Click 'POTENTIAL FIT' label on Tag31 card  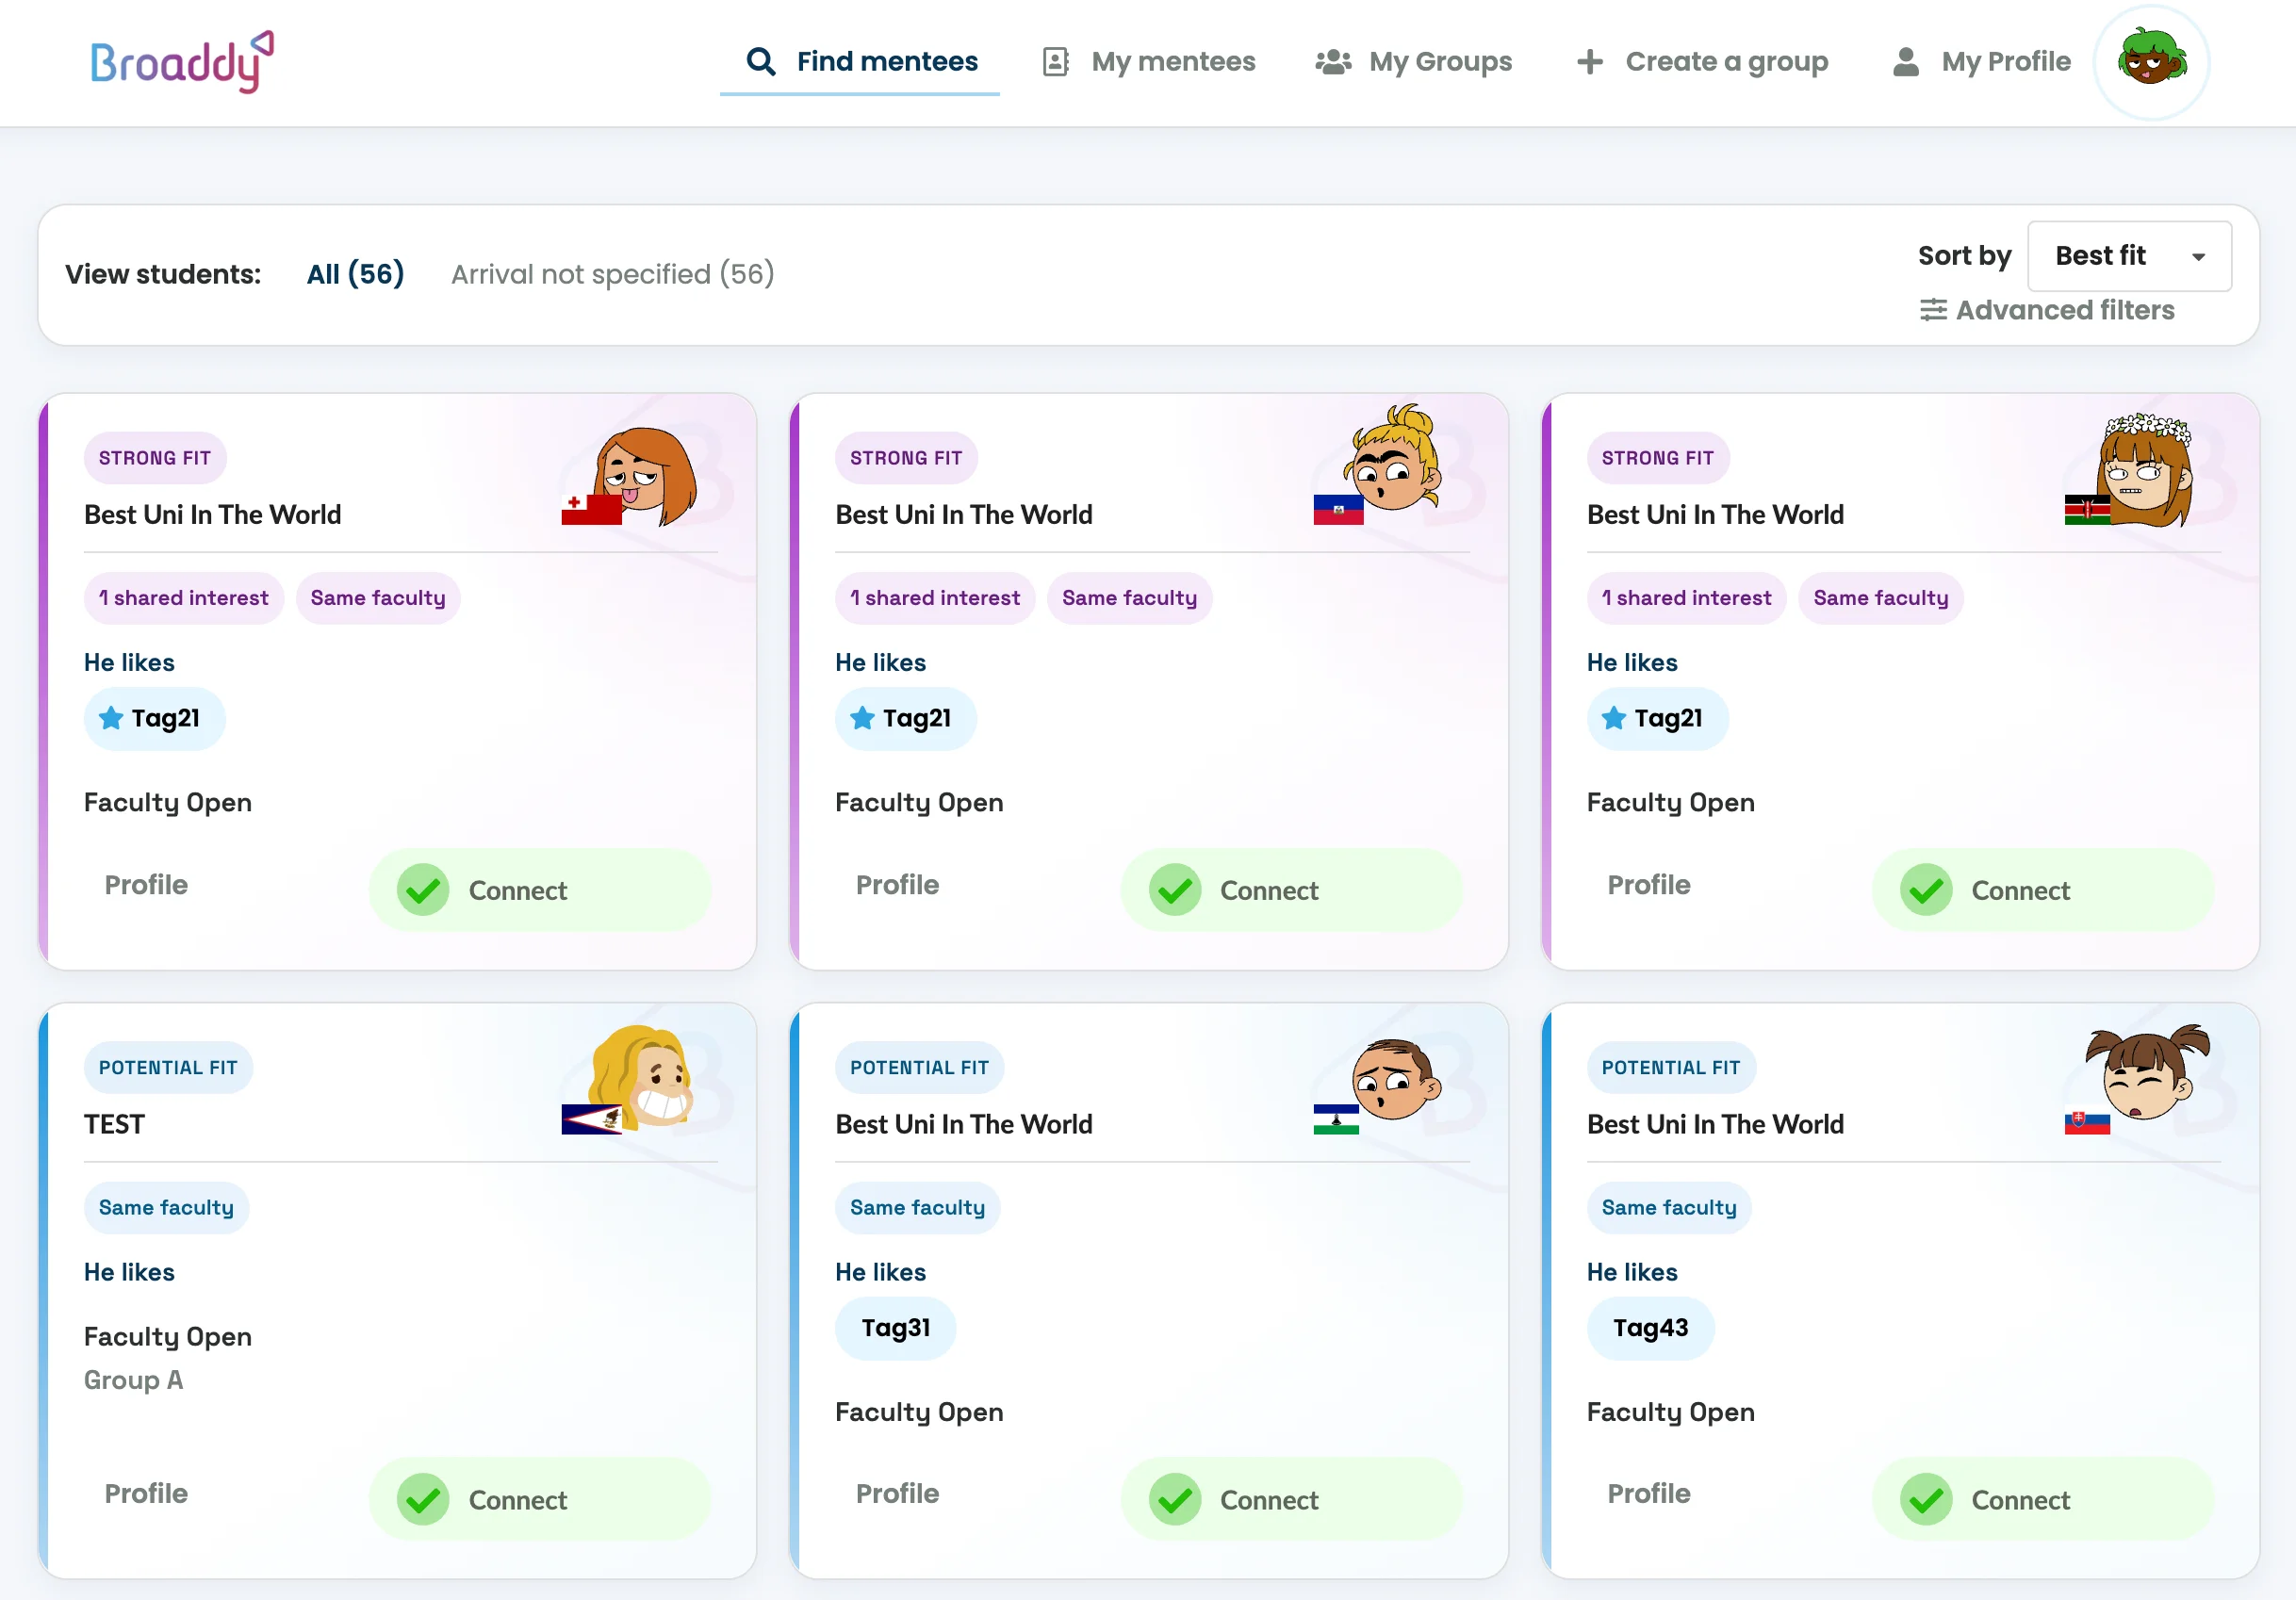(919, 1067)
